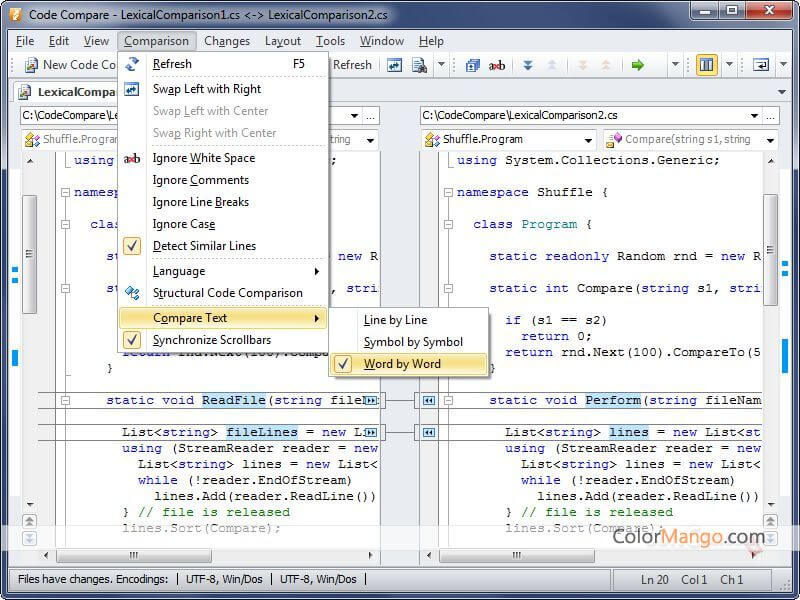Click right pane horizontal scrollbar thumb
800x600 pixels.
pos(517,555)
